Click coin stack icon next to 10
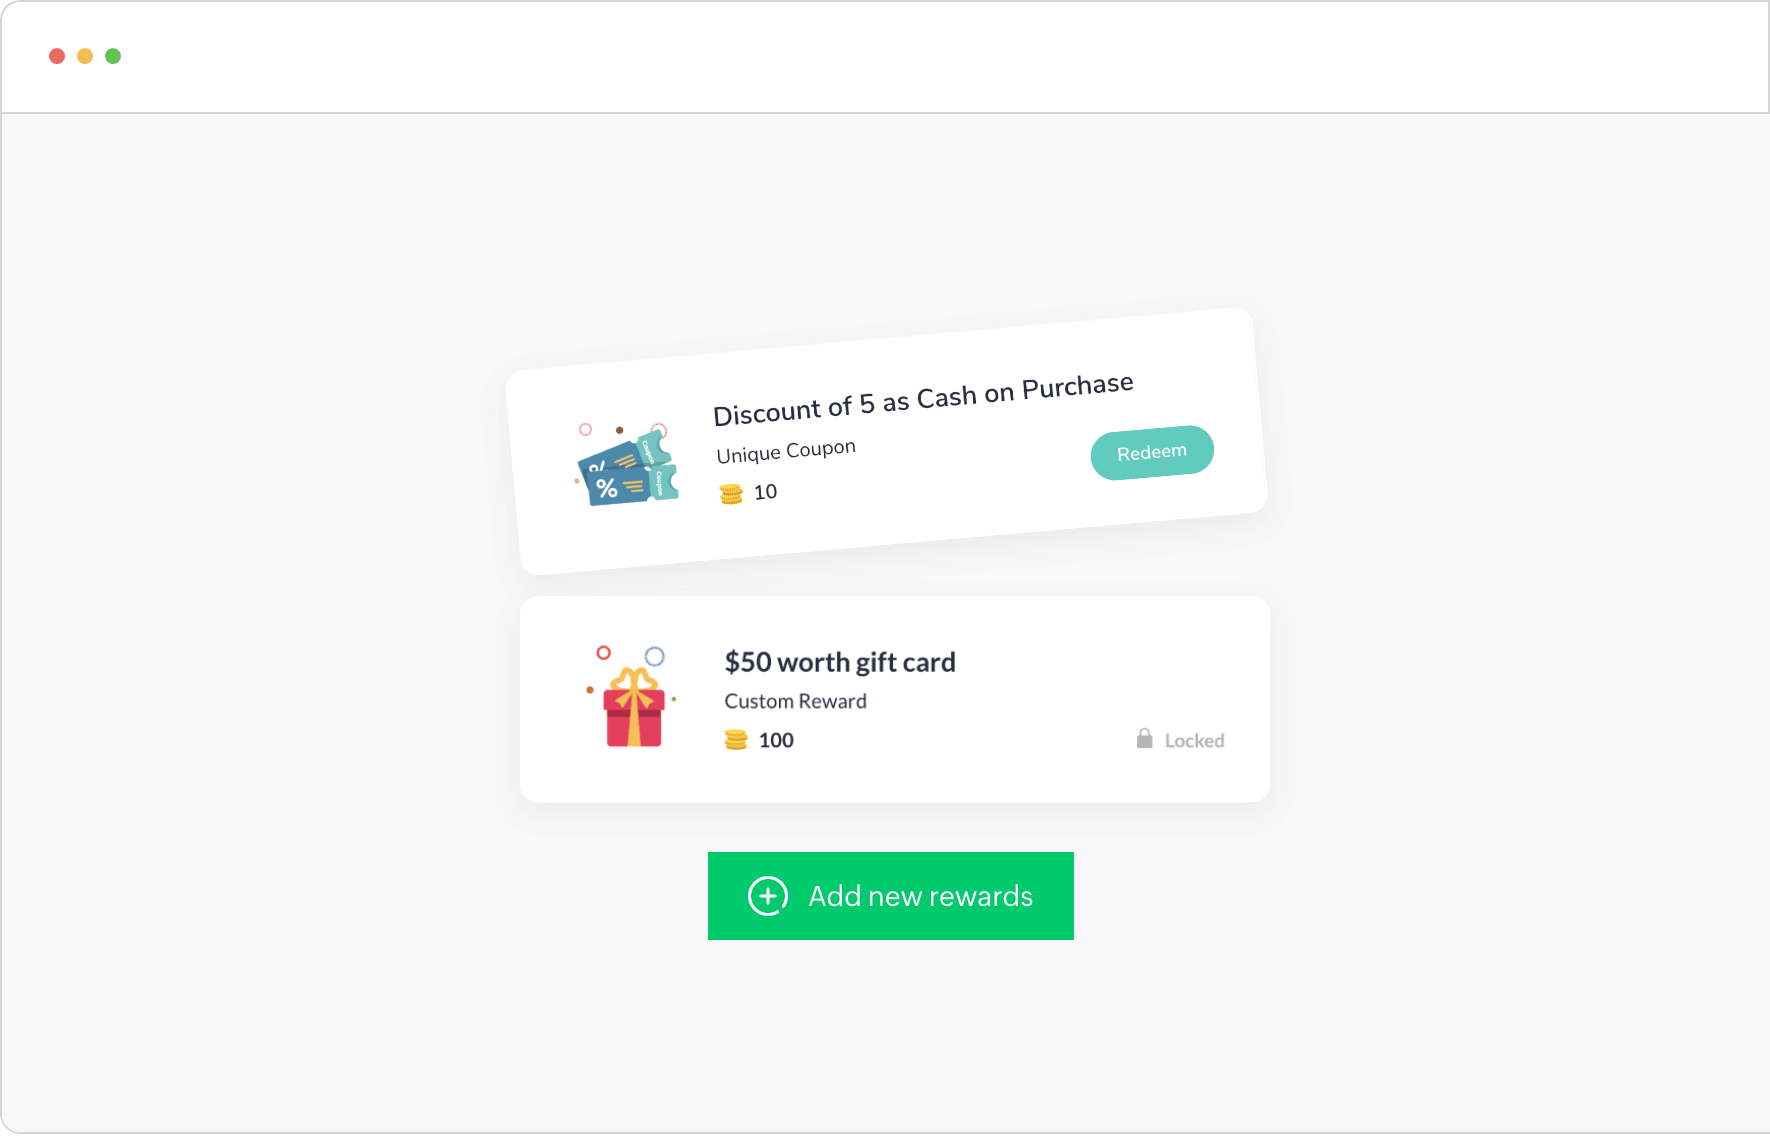Viewport: 1770px width, 1145px height. pyautogui.click(x=731, y=494)
